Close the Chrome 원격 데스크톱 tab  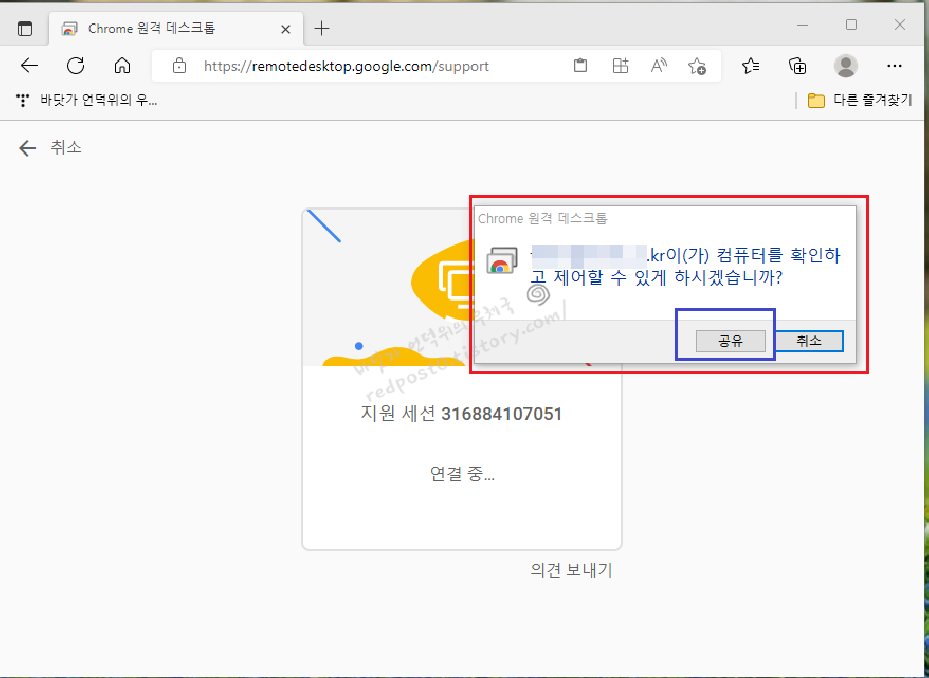pyautogui.click(x=286, y=29)
